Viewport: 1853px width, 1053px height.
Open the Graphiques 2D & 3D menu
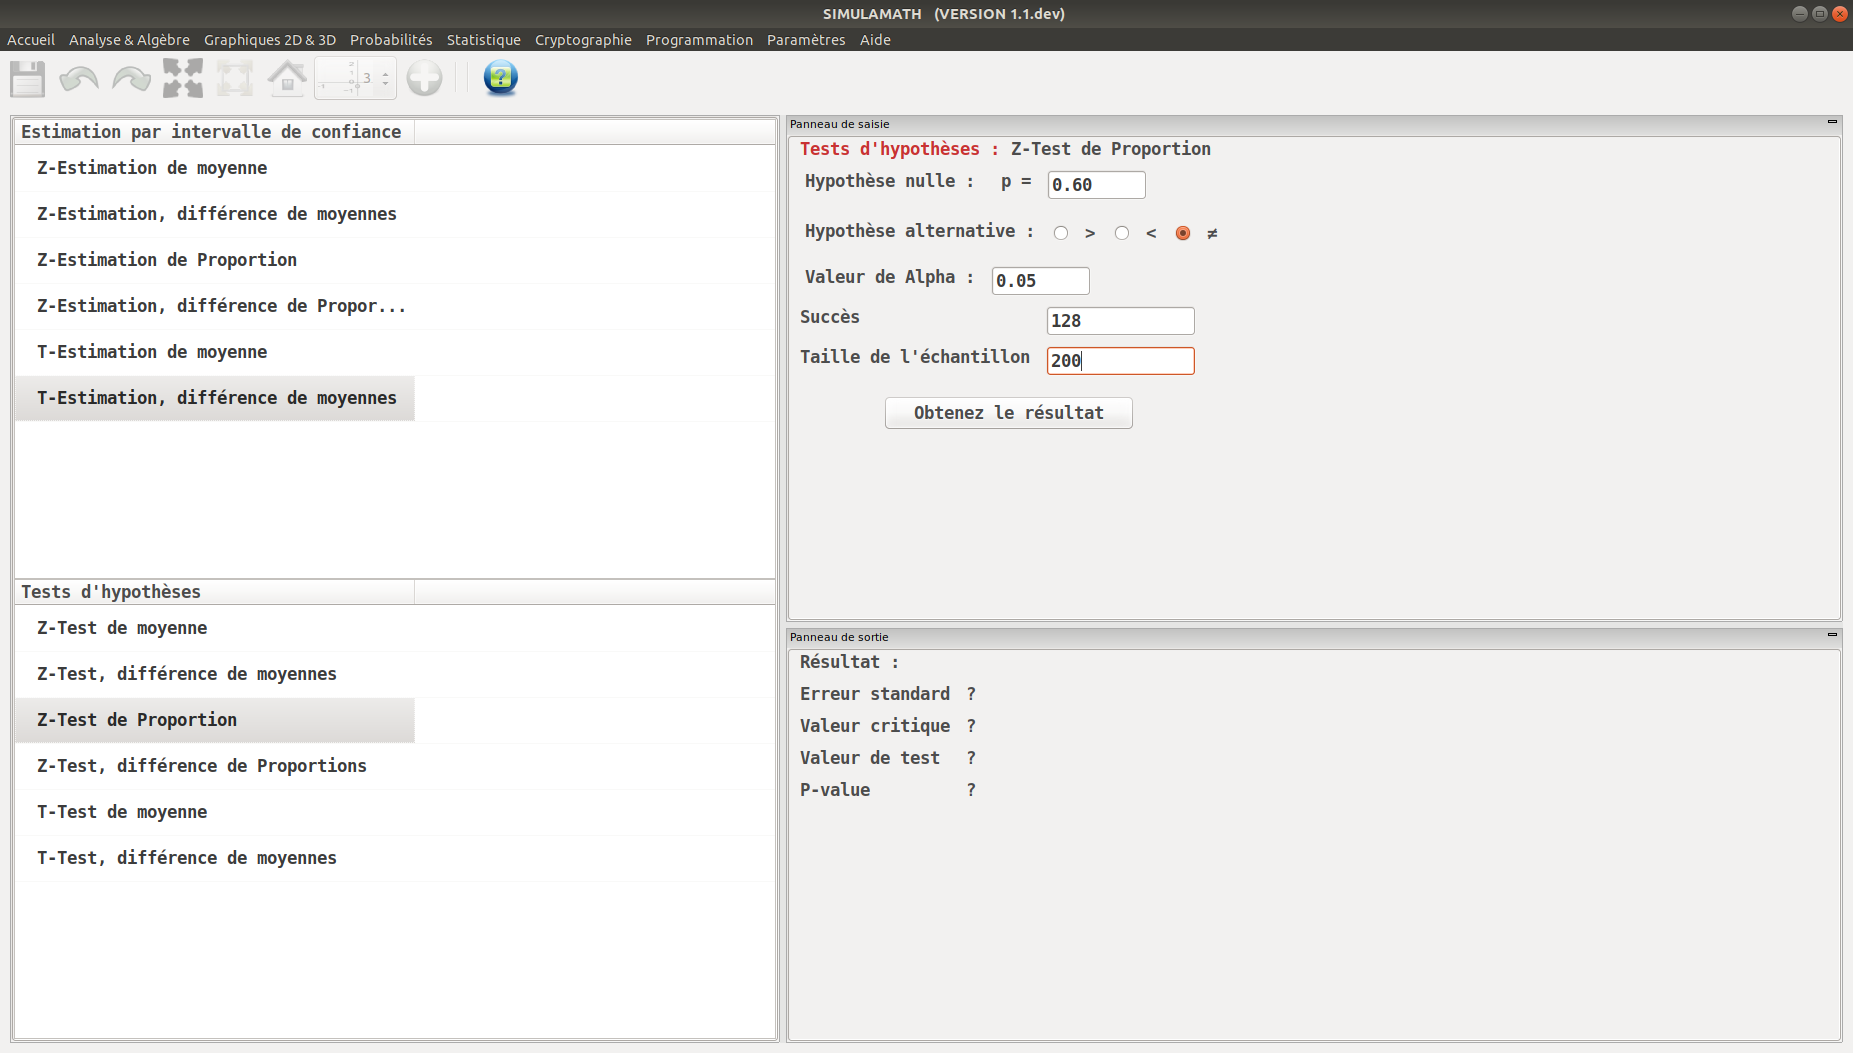[x=270, y=40]
